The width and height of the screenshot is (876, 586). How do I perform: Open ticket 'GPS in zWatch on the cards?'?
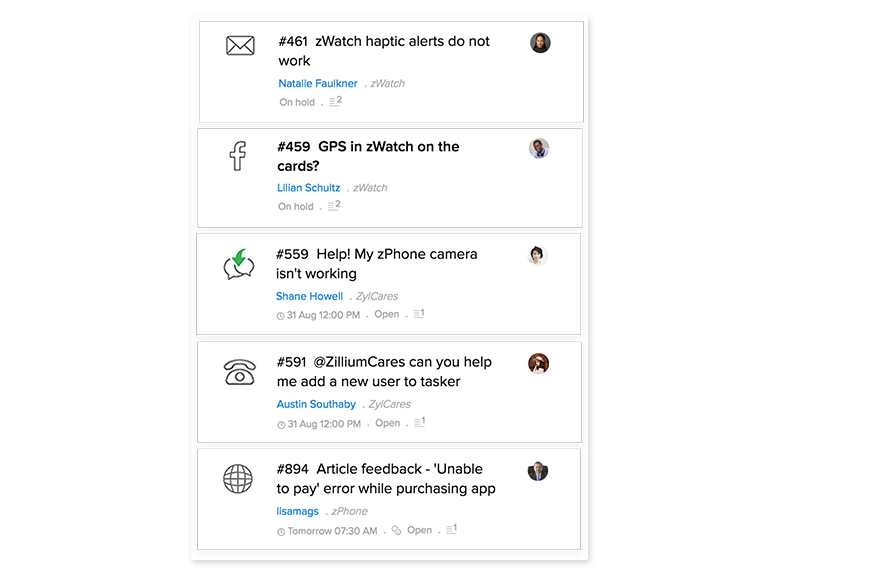[368, 156]
